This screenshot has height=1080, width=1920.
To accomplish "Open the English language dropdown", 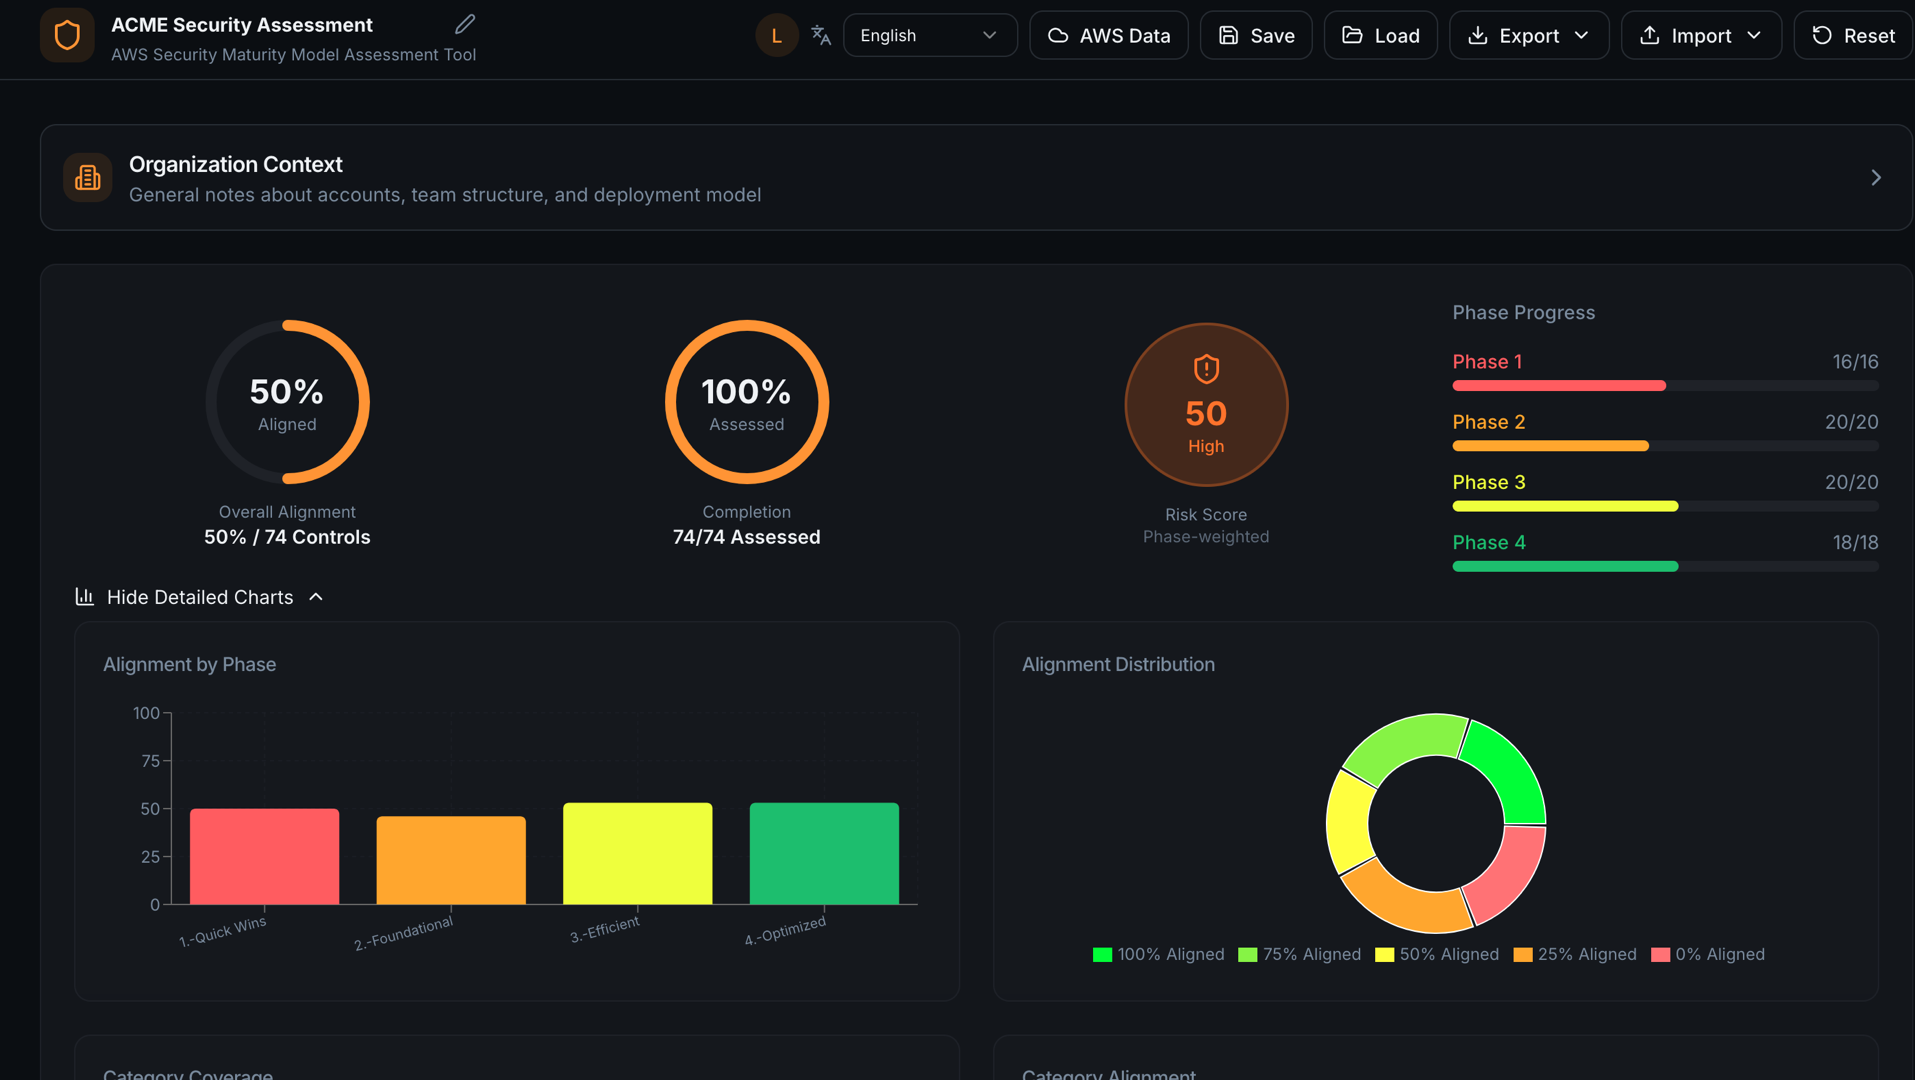I will [931, 36].
